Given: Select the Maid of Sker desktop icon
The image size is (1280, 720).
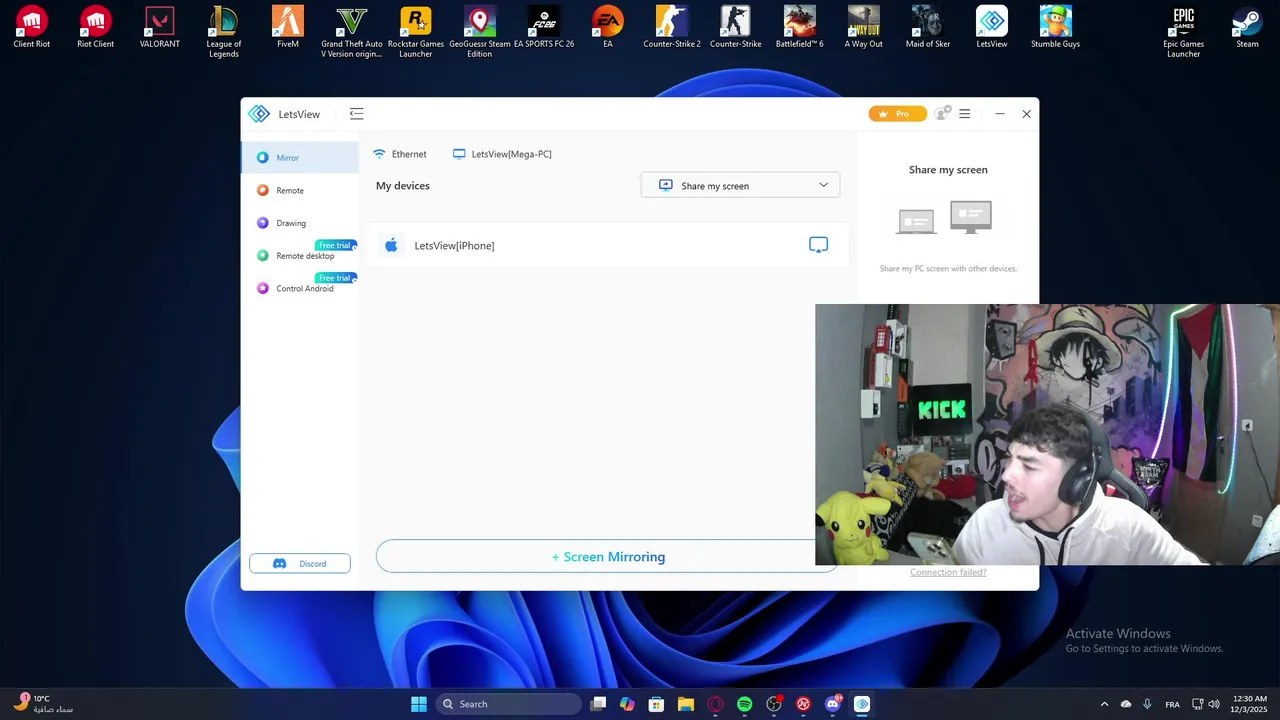Looking at the screenshot, I should (x=928, y=28).
